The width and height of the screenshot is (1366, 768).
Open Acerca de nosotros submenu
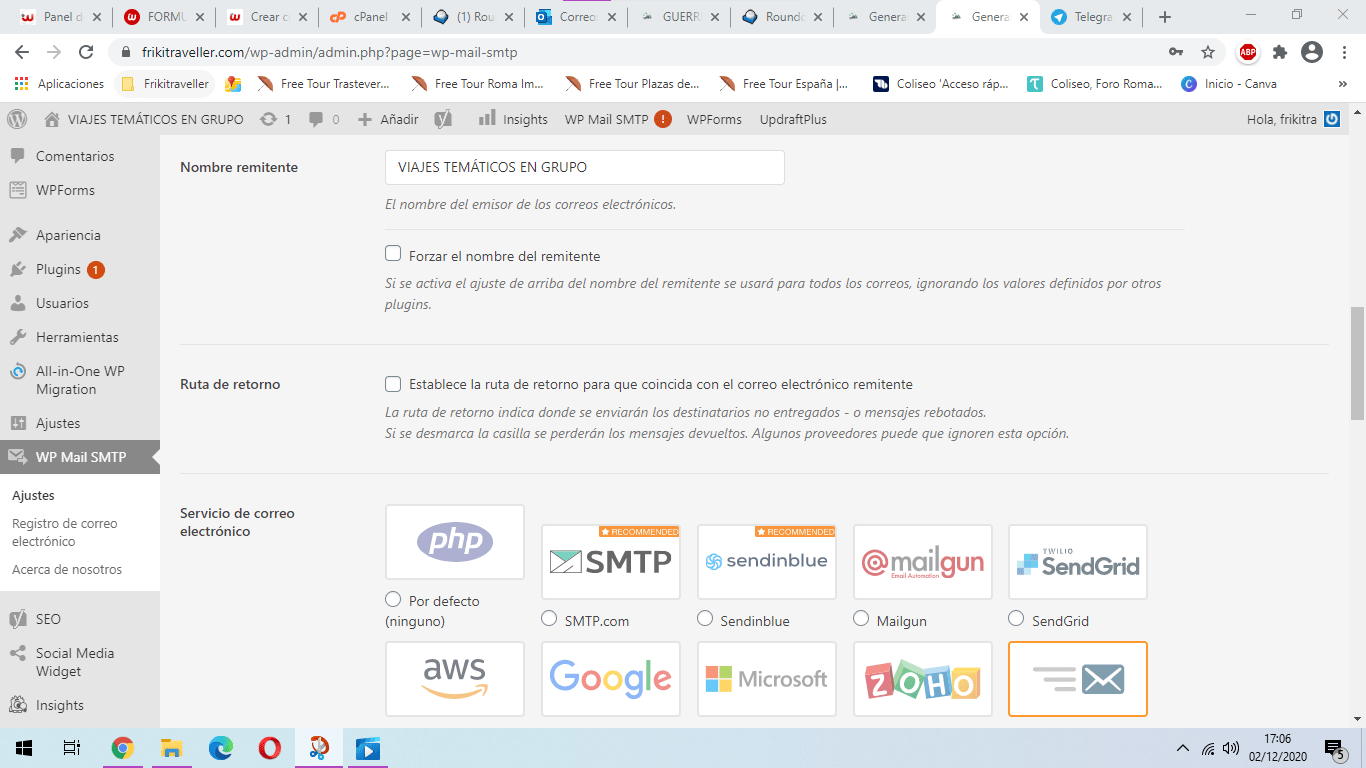tap(67, 569)
